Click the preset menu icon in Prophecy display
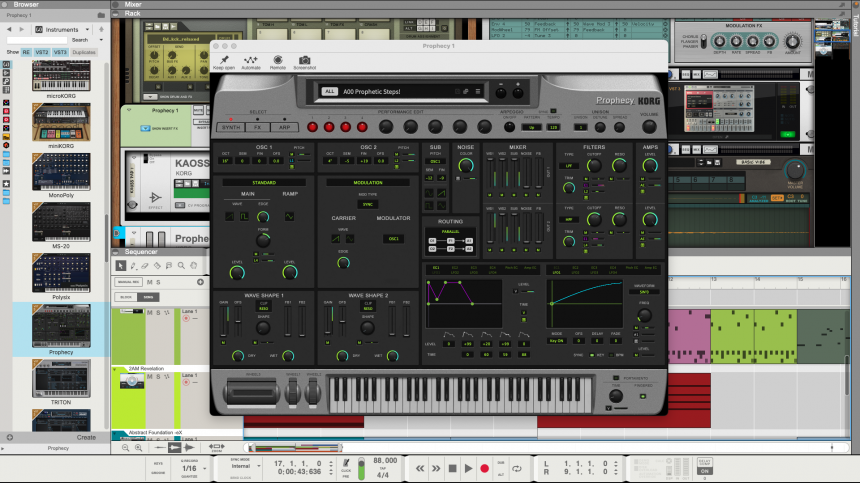The width and height of the screenshot is (860, 483). [x=478, y=92]
